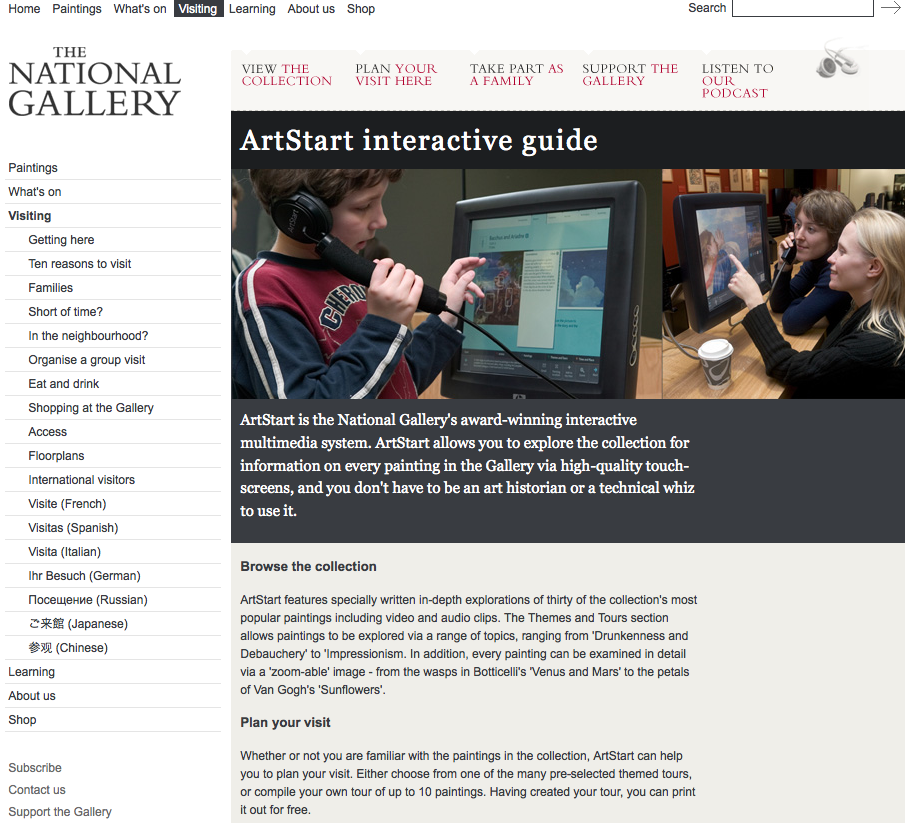Click the bold Plan your visit heading

point(285,723)
